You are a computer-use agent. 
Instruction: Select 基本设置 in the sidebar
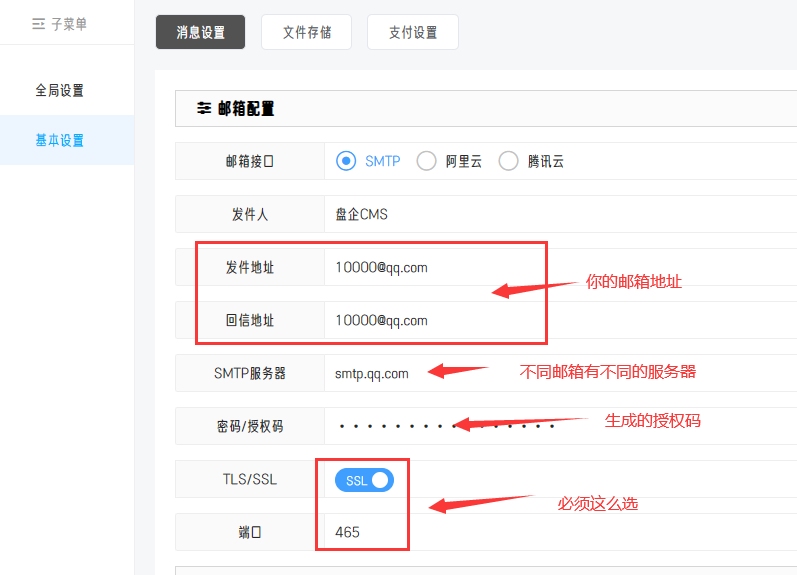point(60,140)
